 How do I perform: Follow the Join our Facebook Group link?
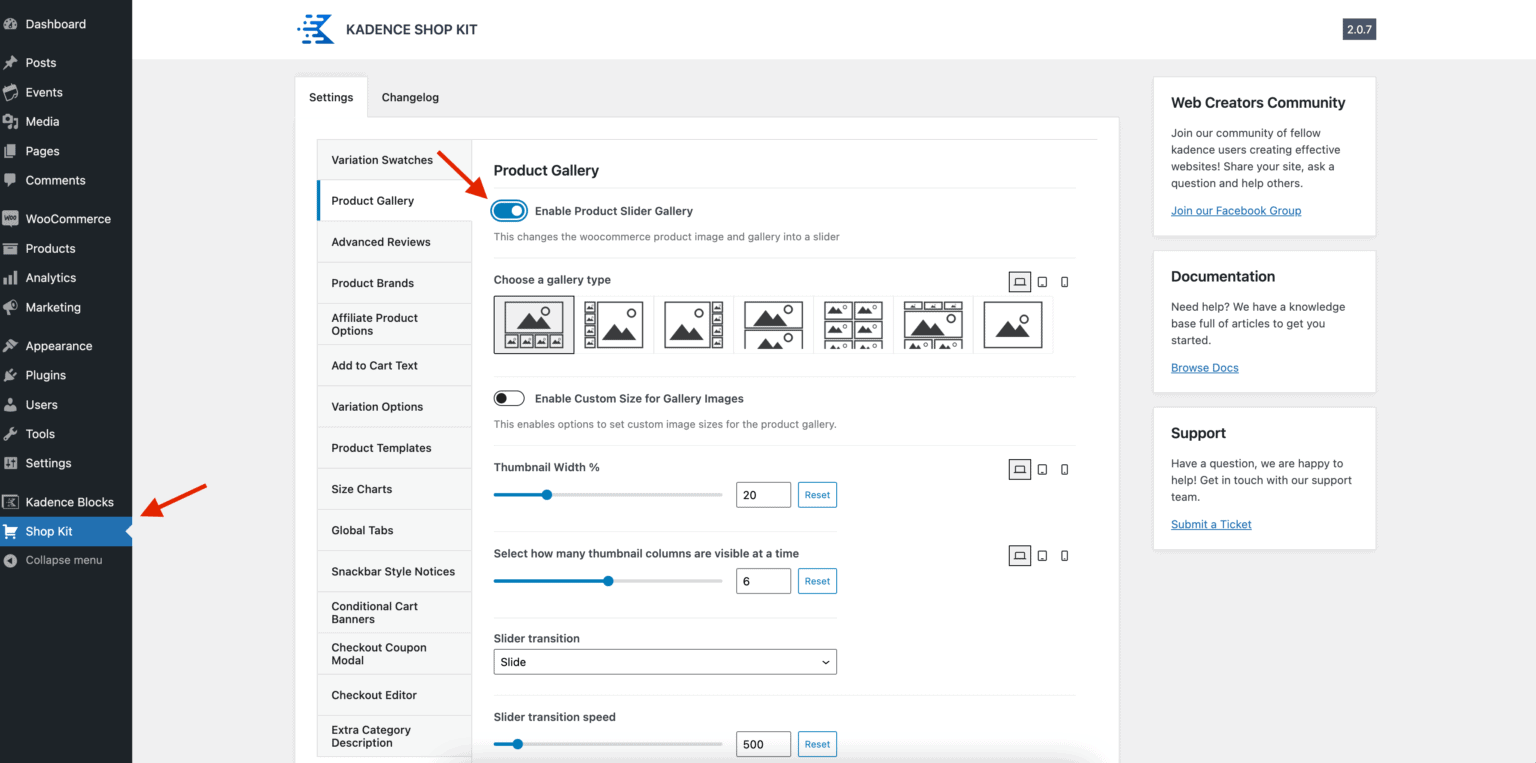point(1236,211)
